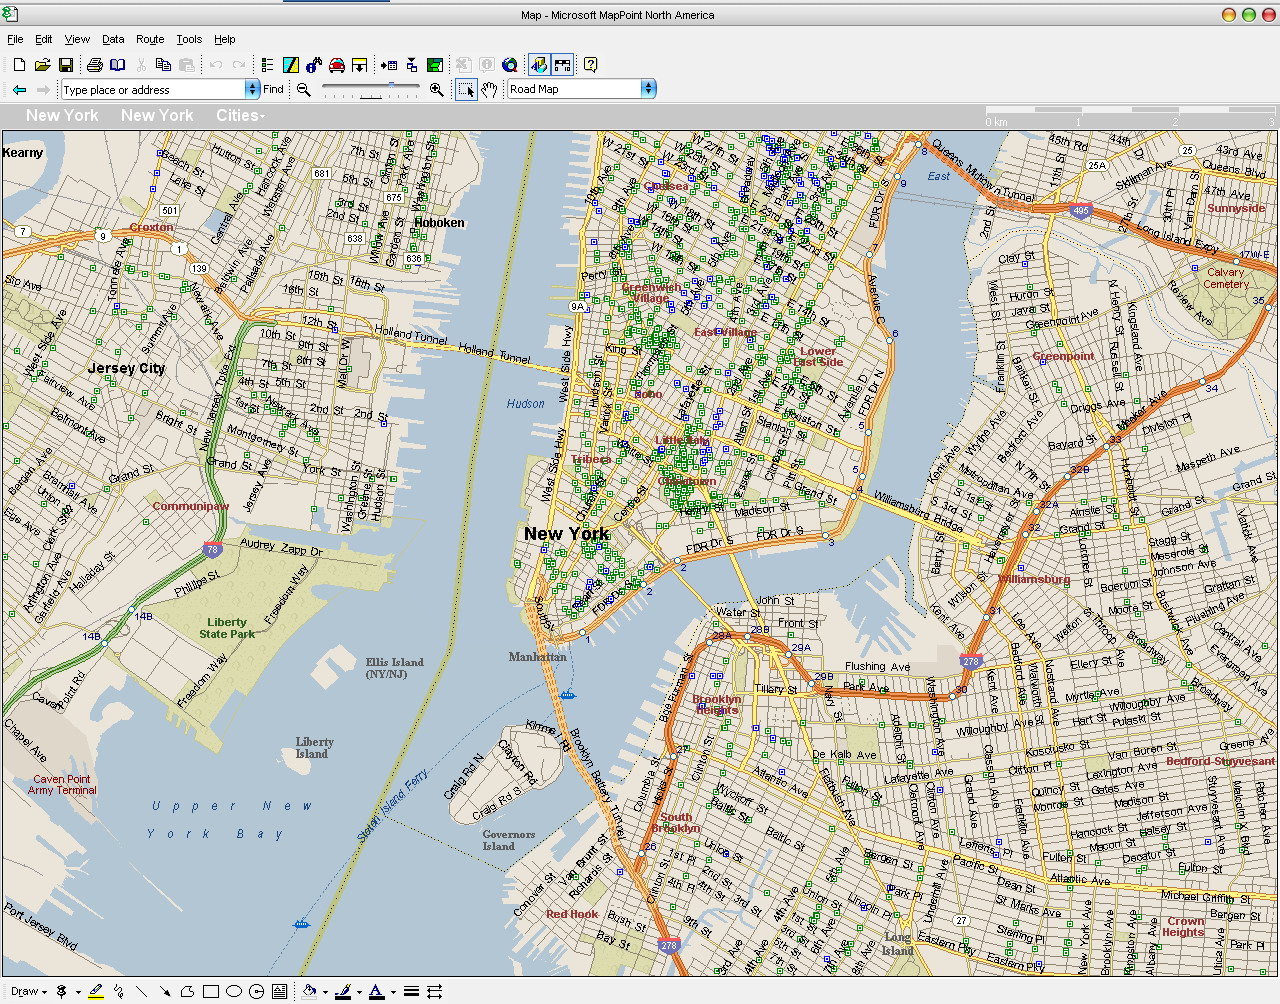Screen dimensions: 1280x1004
Task: Select the Pushpin drawing tool
Action: pos(62,991)
